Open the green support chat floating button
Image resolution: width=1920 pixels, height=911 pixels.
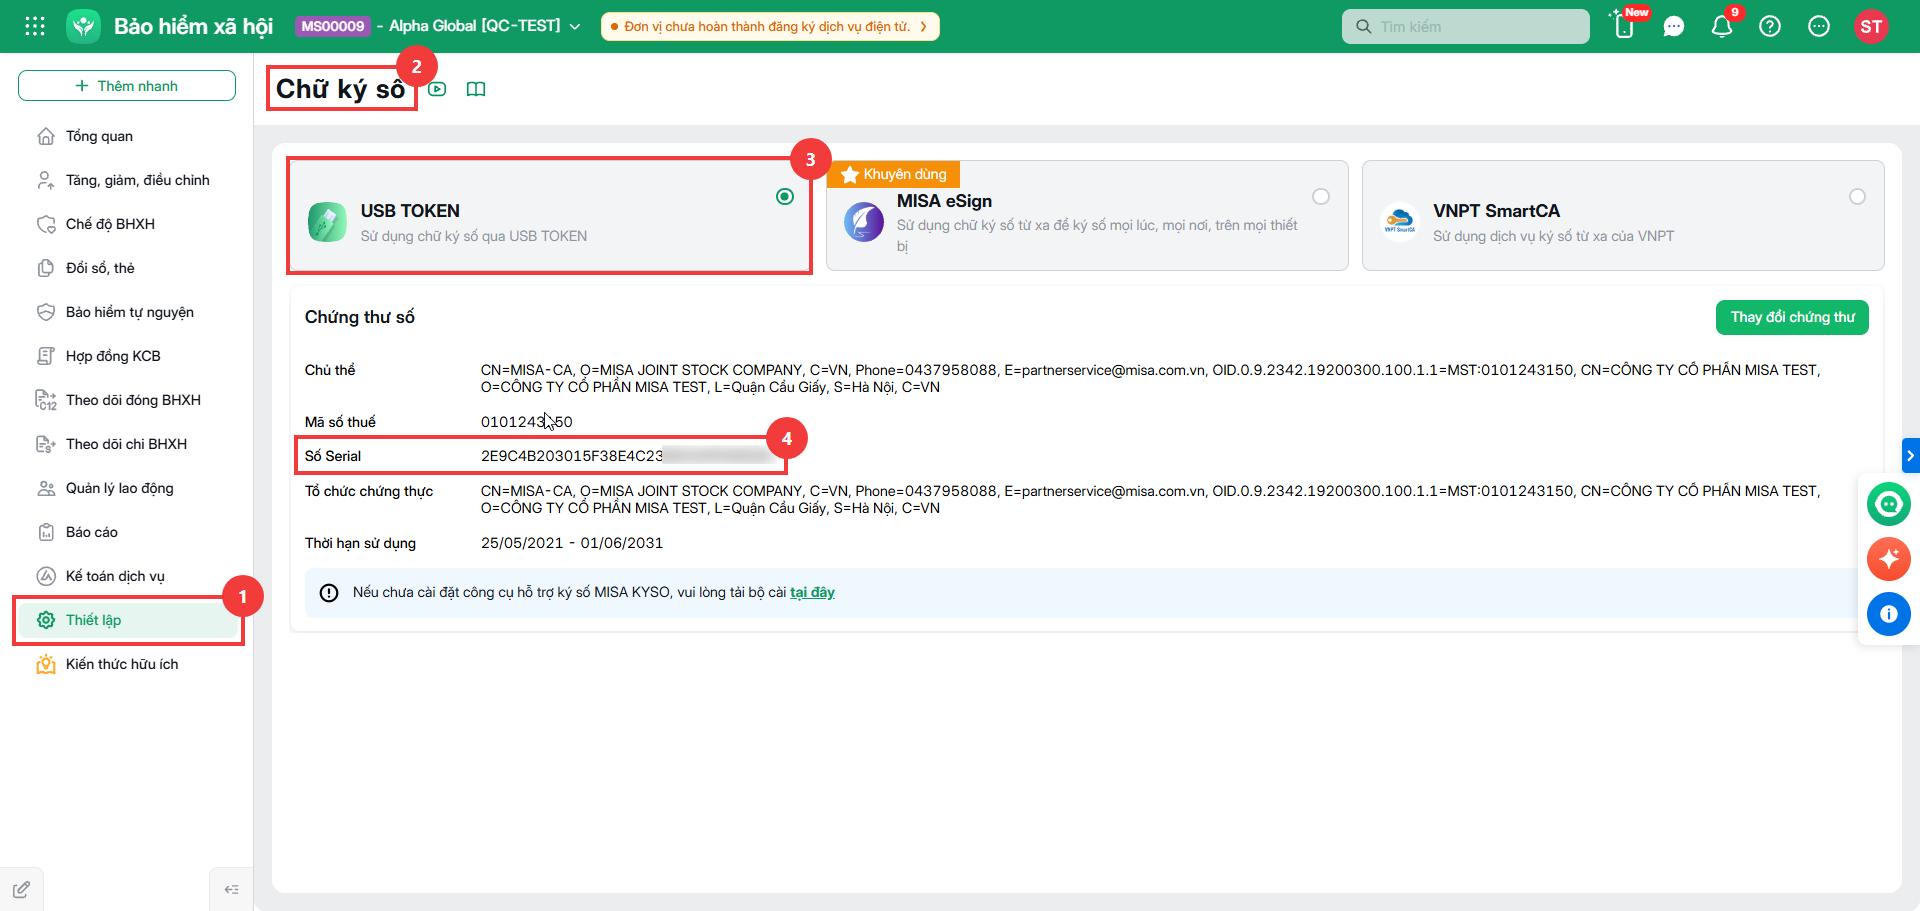pos(1889,504)
